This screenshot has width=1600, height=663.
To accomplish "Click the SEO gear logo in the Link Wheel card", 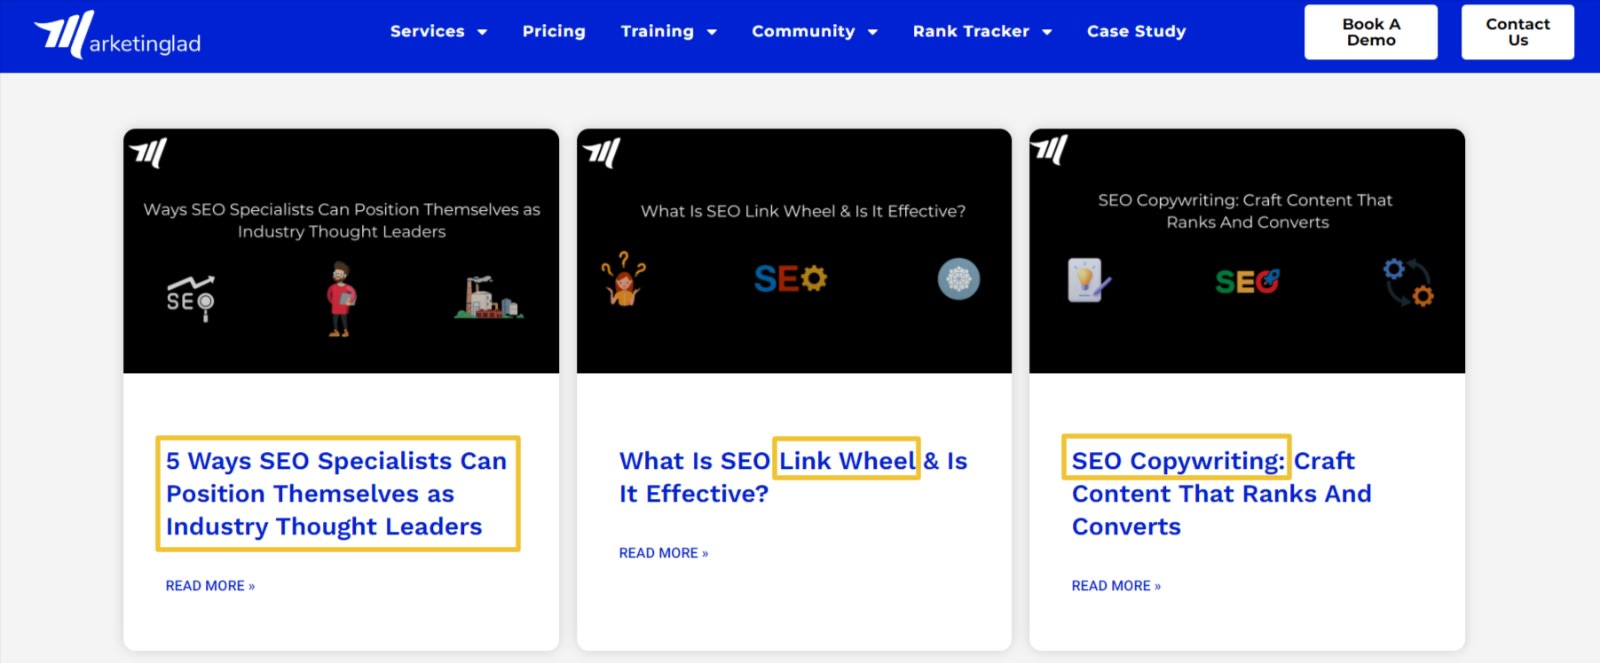I will tap(790, 279).
